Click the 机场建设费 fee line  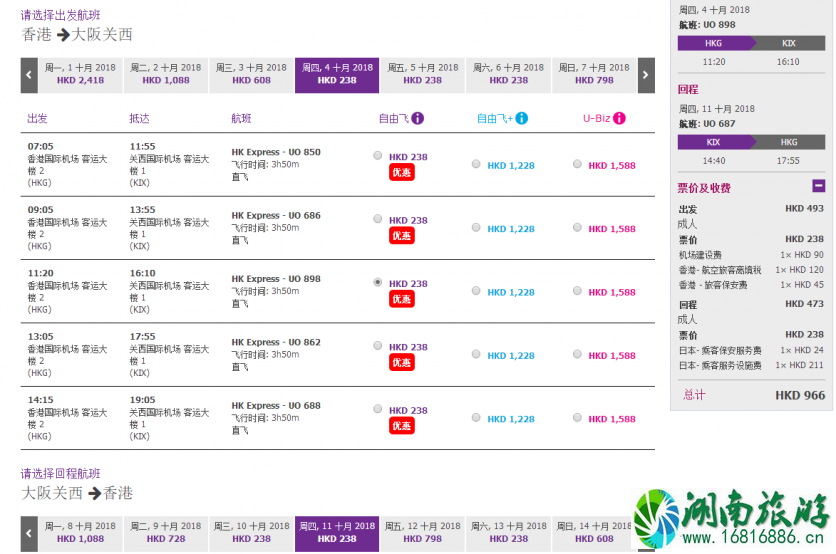[x=751, y=255]
